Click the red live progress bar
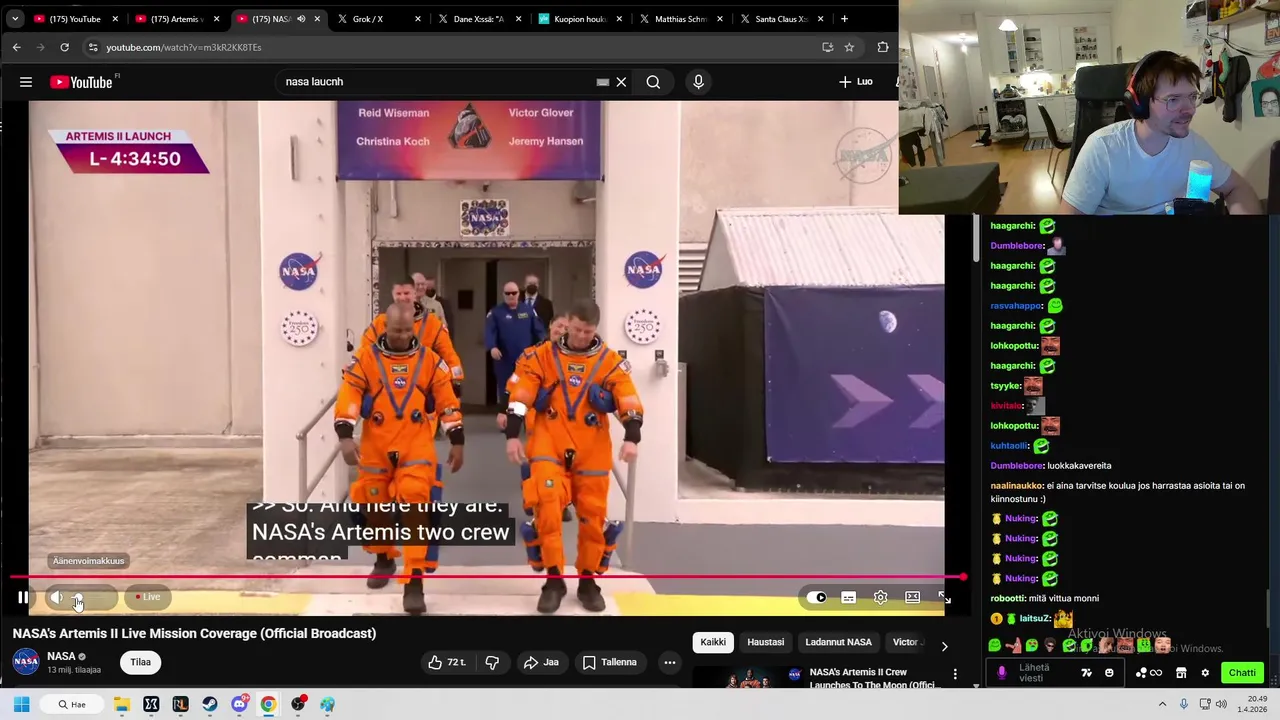 (488, 577)
